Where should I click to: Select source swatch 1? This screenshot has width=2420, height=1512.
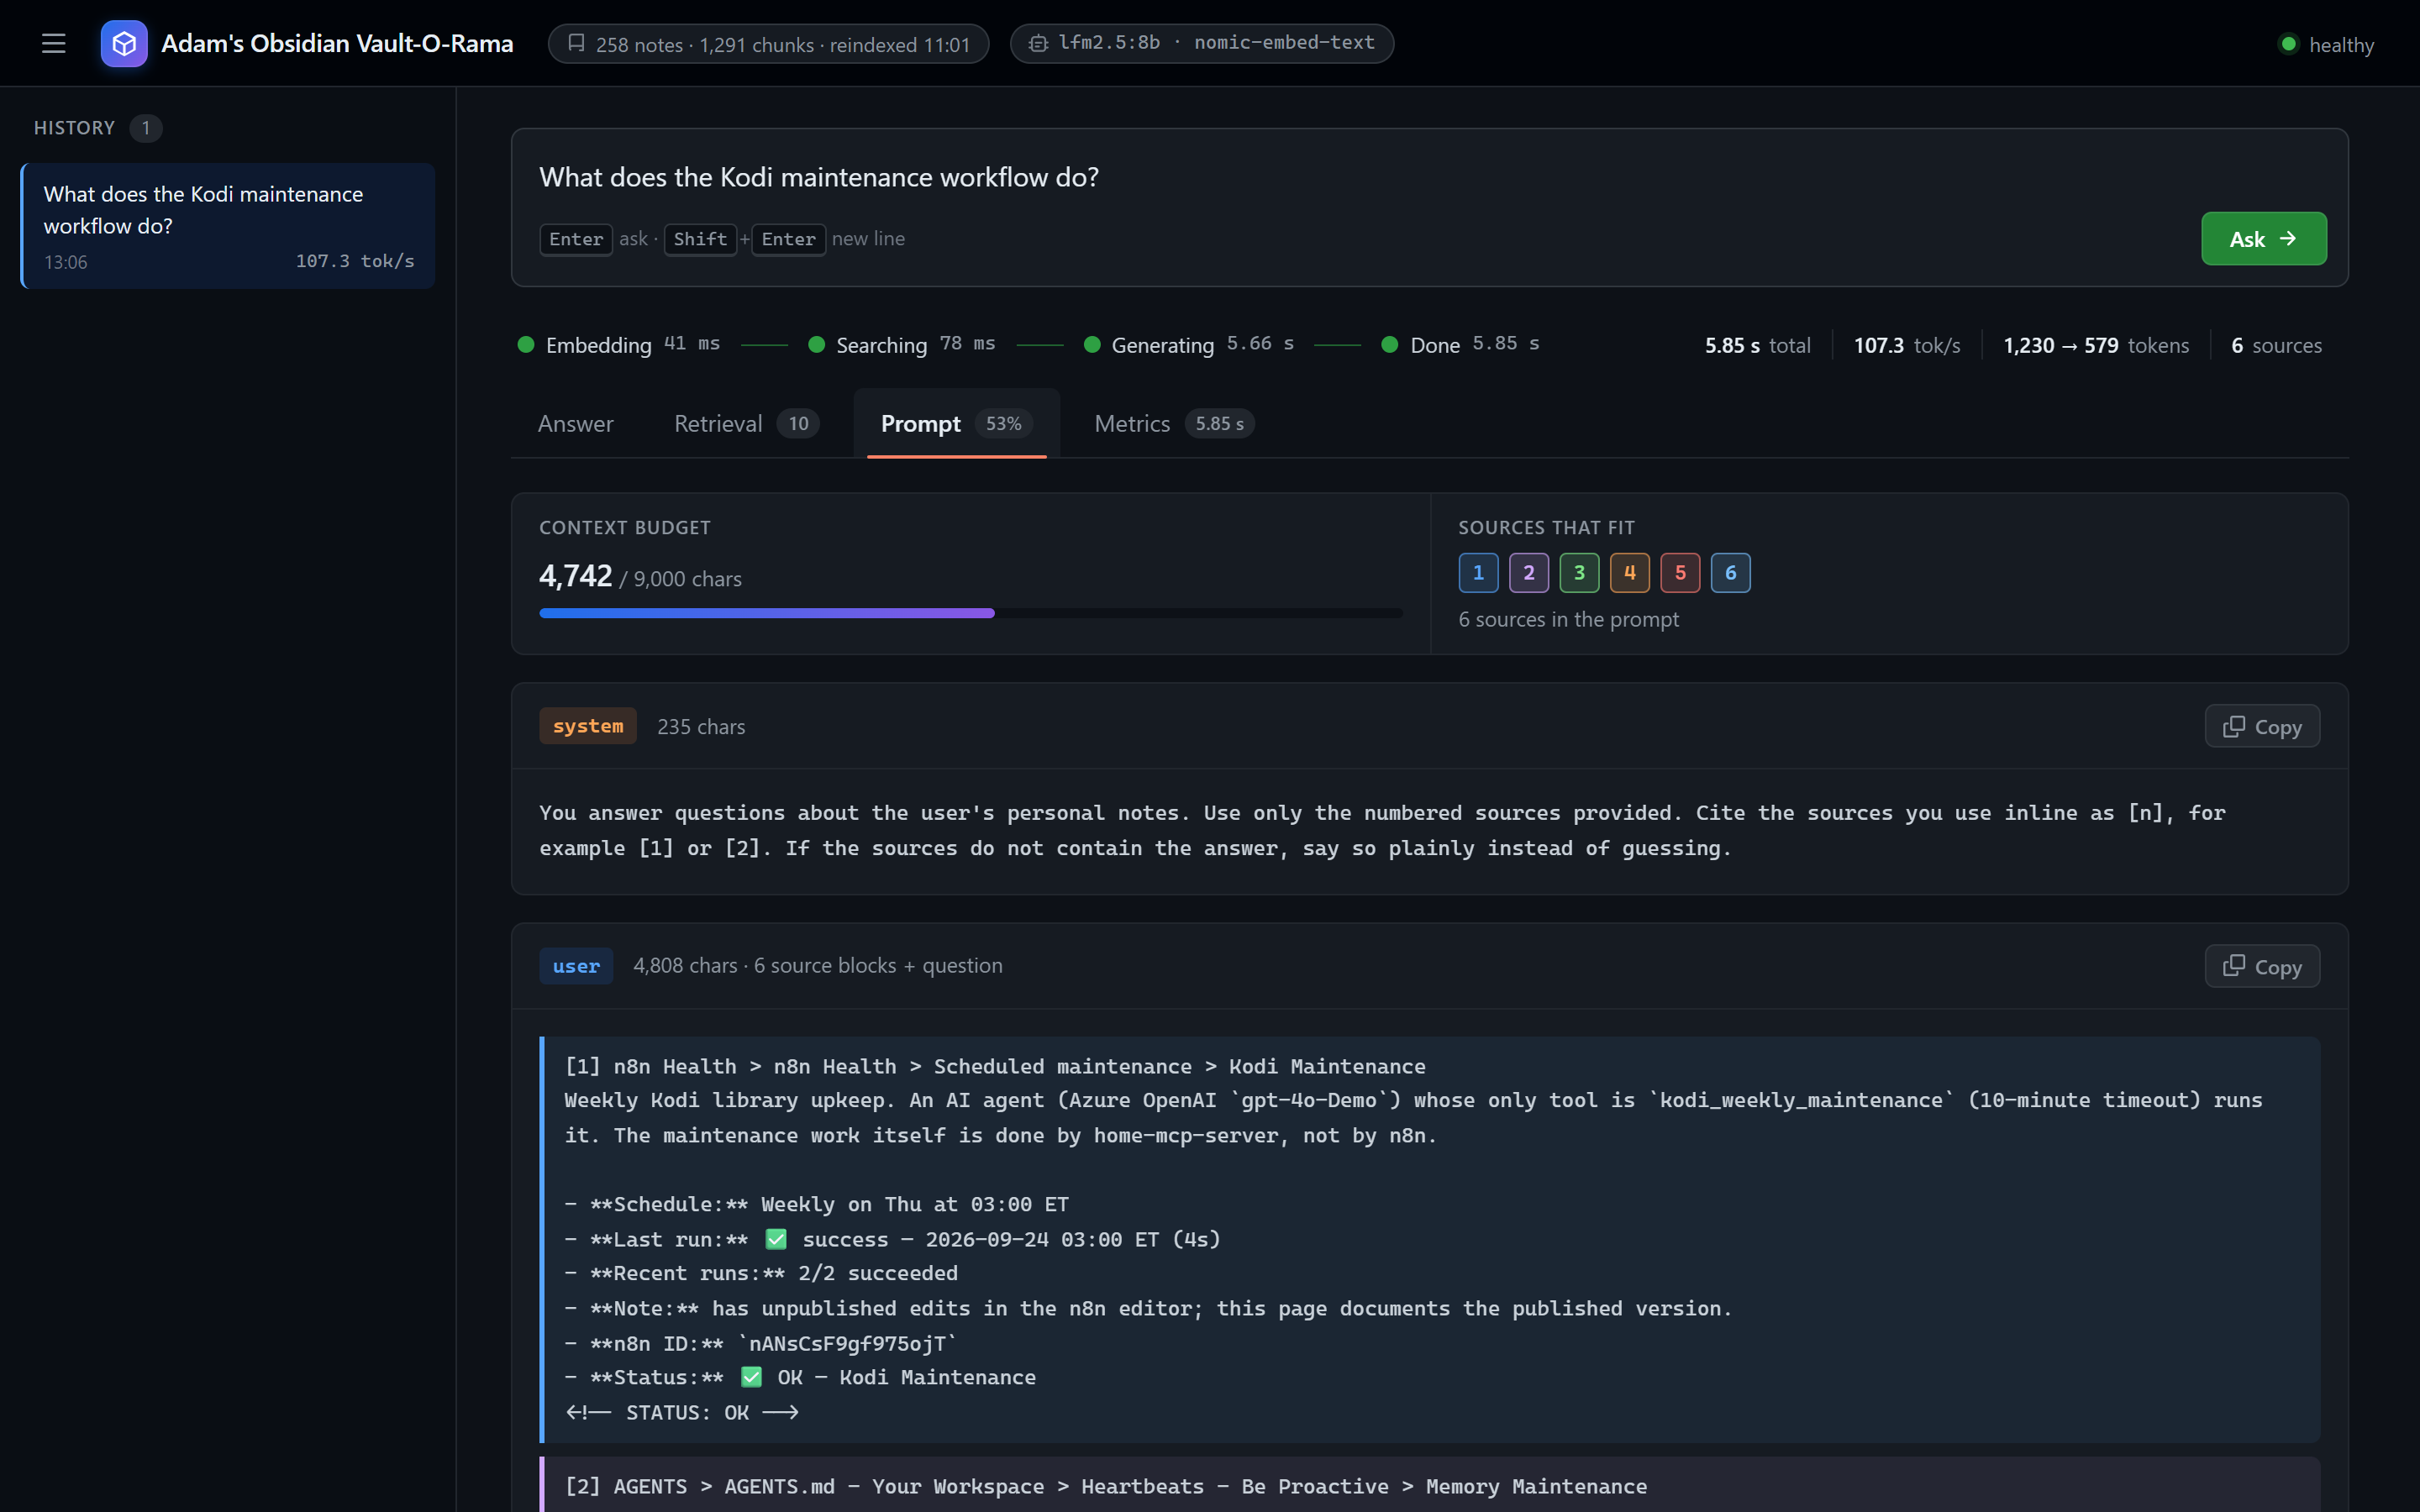click(x=1478, y=573)
